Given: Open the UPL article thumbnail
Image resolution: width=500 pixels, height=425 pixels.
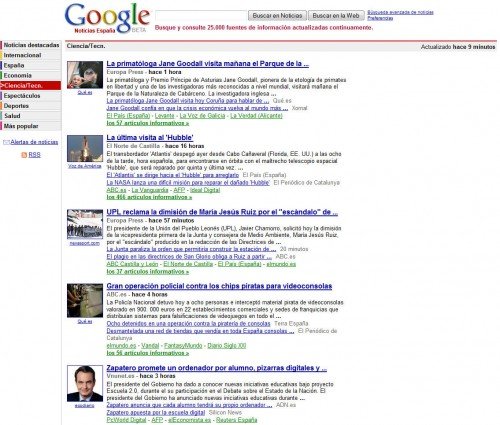Looking at the screenshot, I should [x=85, y=224].
